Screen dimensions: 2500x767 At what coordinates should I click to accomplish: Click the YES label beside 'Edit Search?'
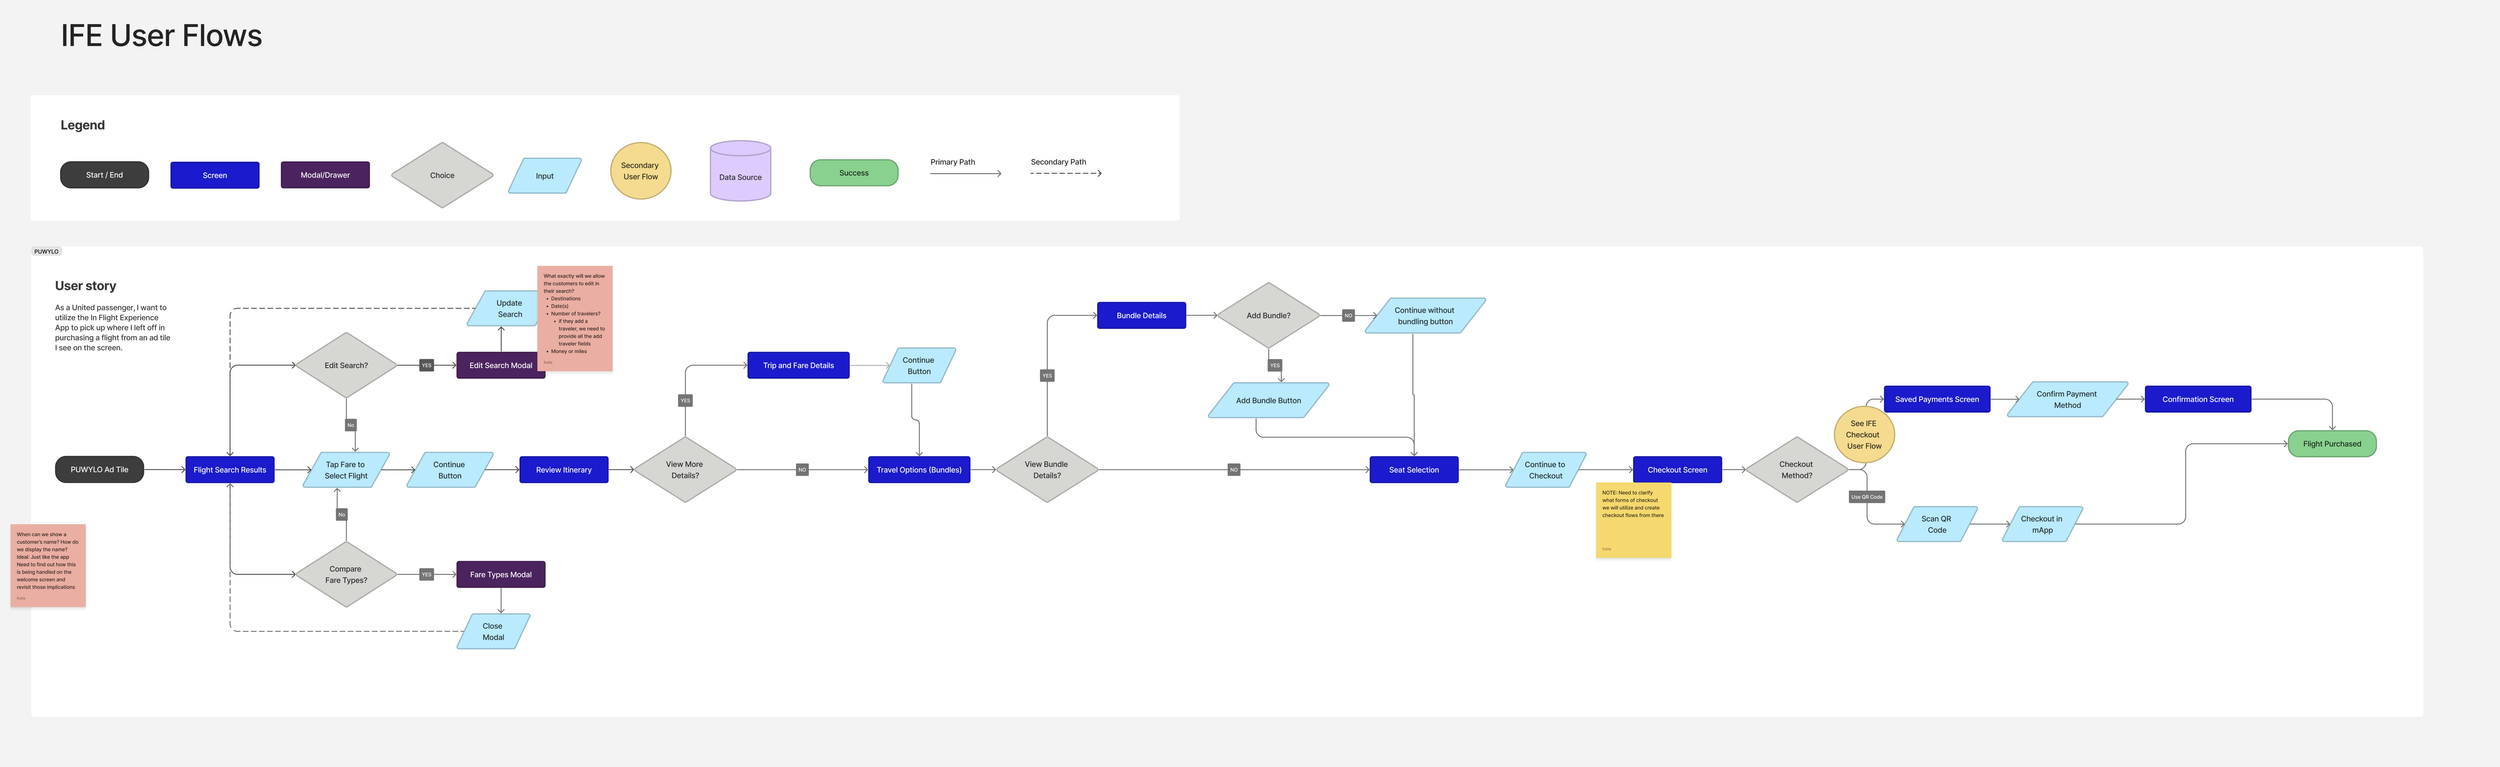click(x=427, y=365)
